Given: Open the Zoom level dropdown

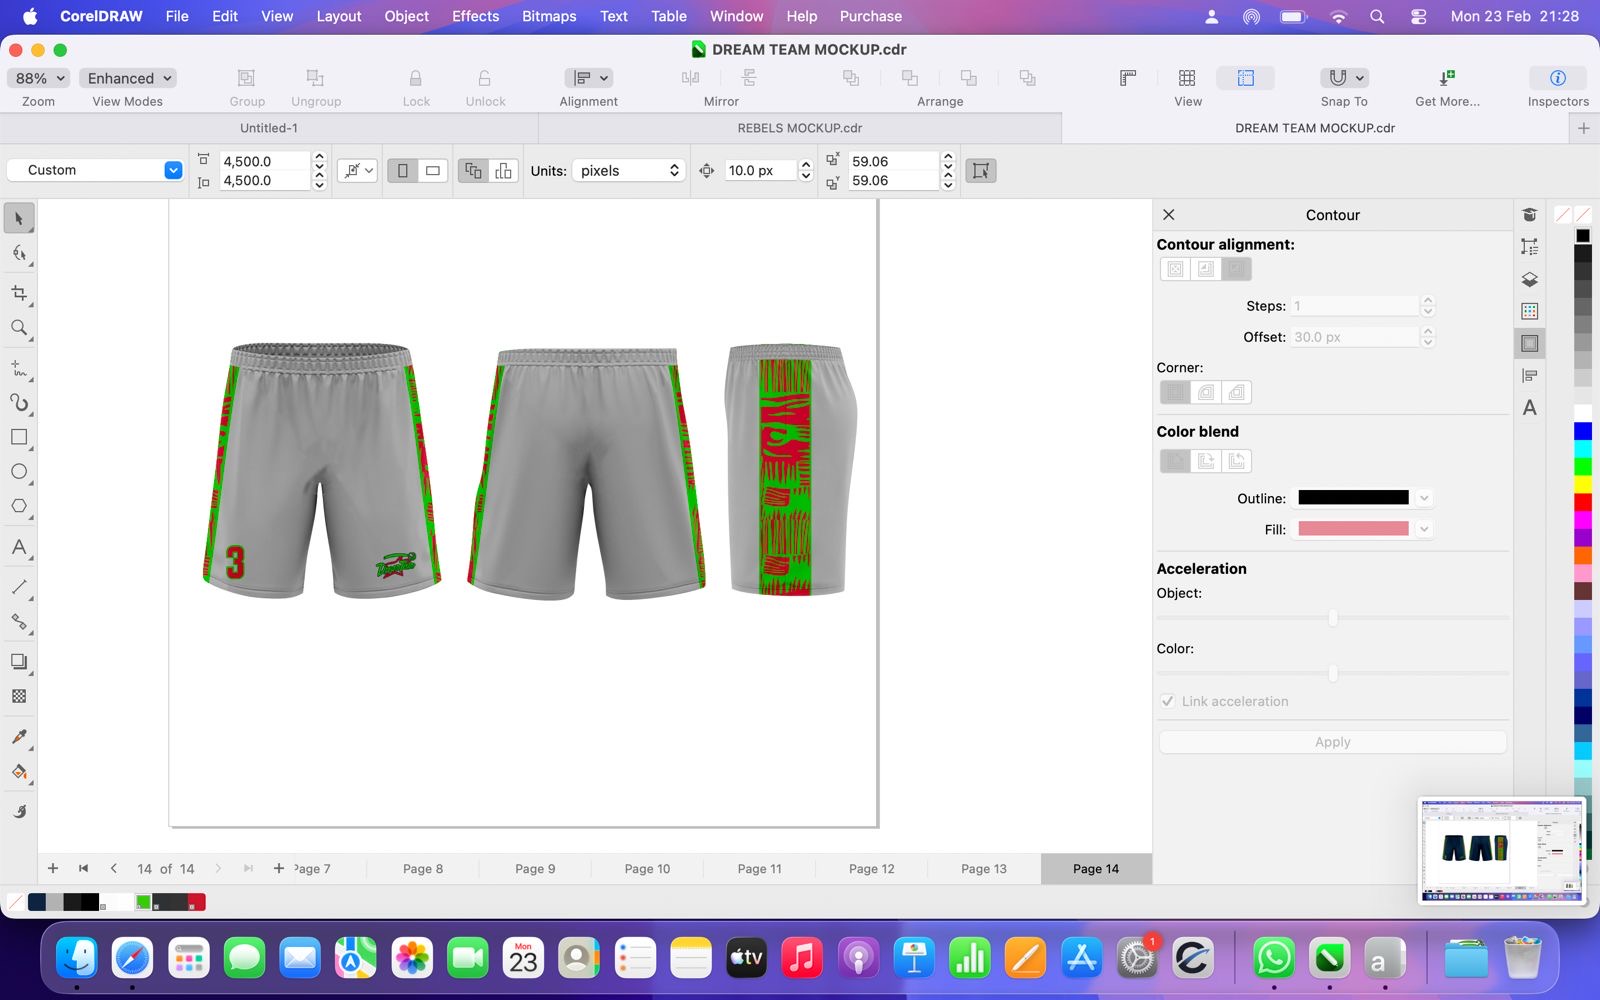Looking at the screenshot, I should (39, 78).
